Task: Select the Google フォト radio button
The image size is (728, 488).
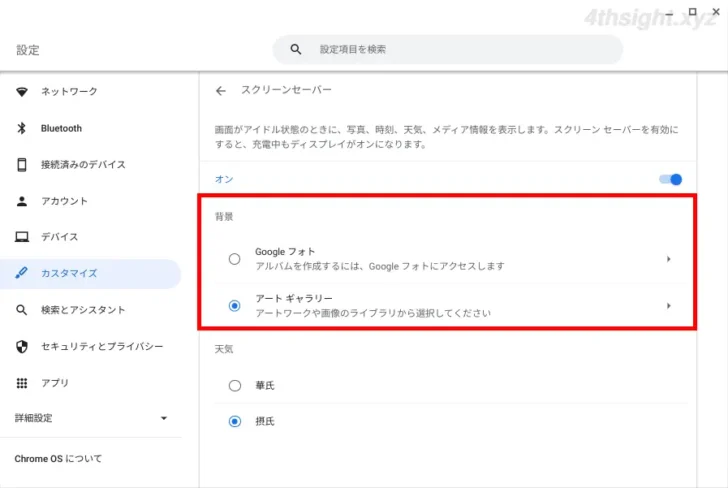Action: coord(234,259)
